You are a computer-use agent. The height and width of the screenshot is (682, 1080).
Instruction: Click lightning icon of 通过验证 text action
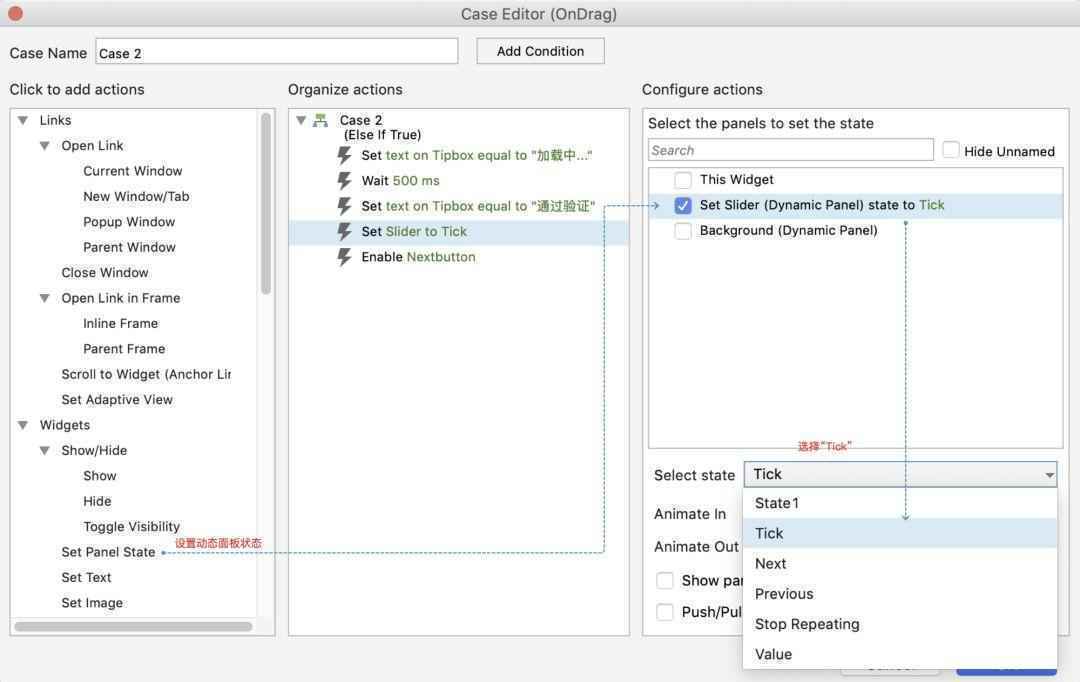344,206
